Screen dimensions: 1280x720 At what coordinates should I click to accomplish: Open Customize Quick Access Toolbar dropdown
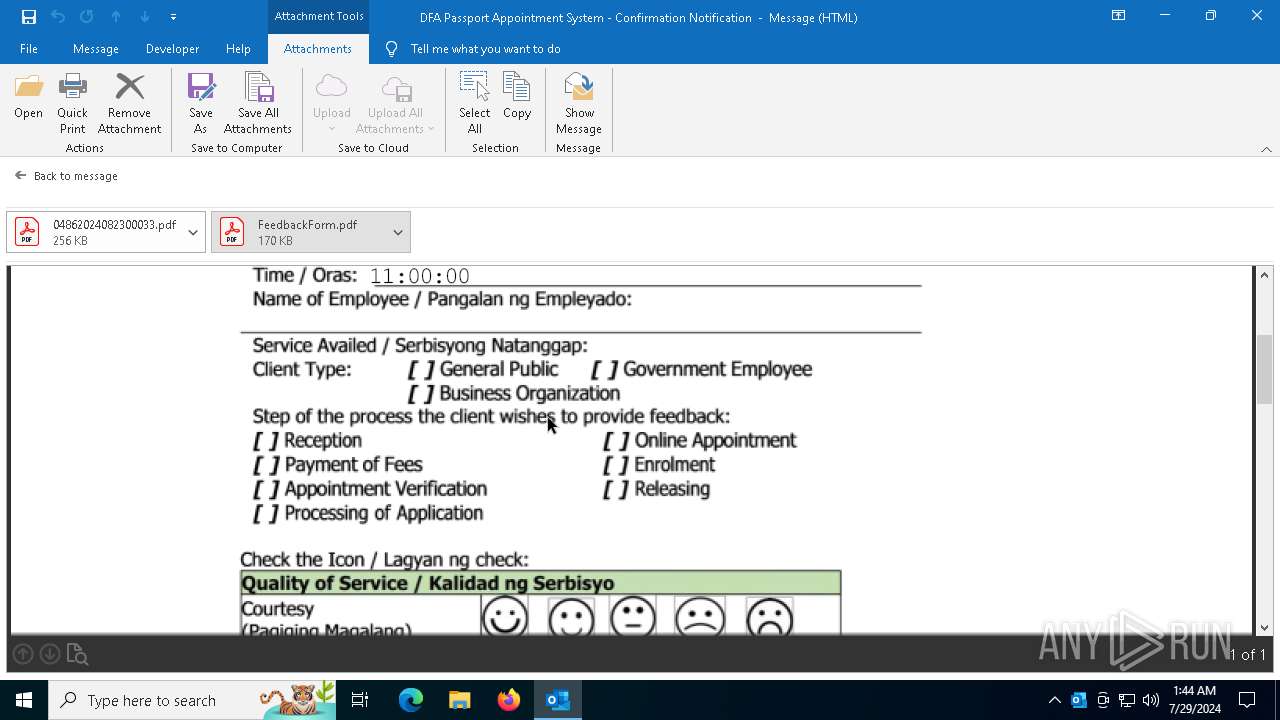click(173, 17)
